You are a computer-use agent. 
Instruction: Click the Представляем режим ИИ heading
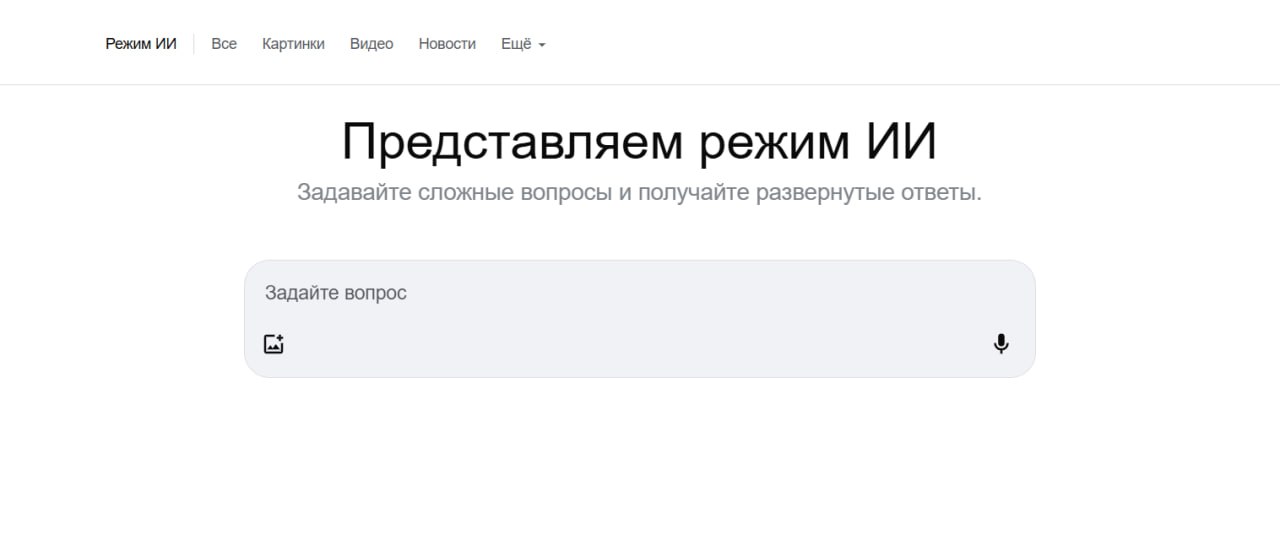pos(639,142)
